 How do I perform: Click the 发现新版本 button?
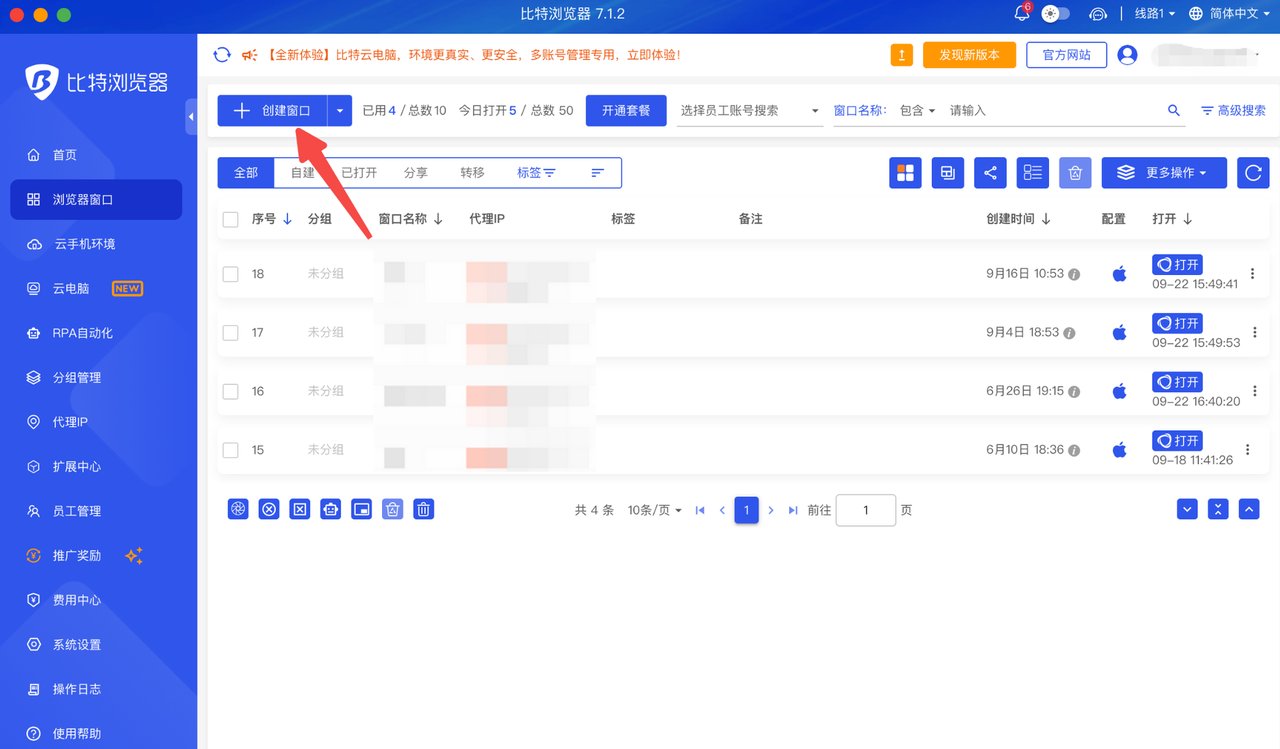click(x=969, y=55)
